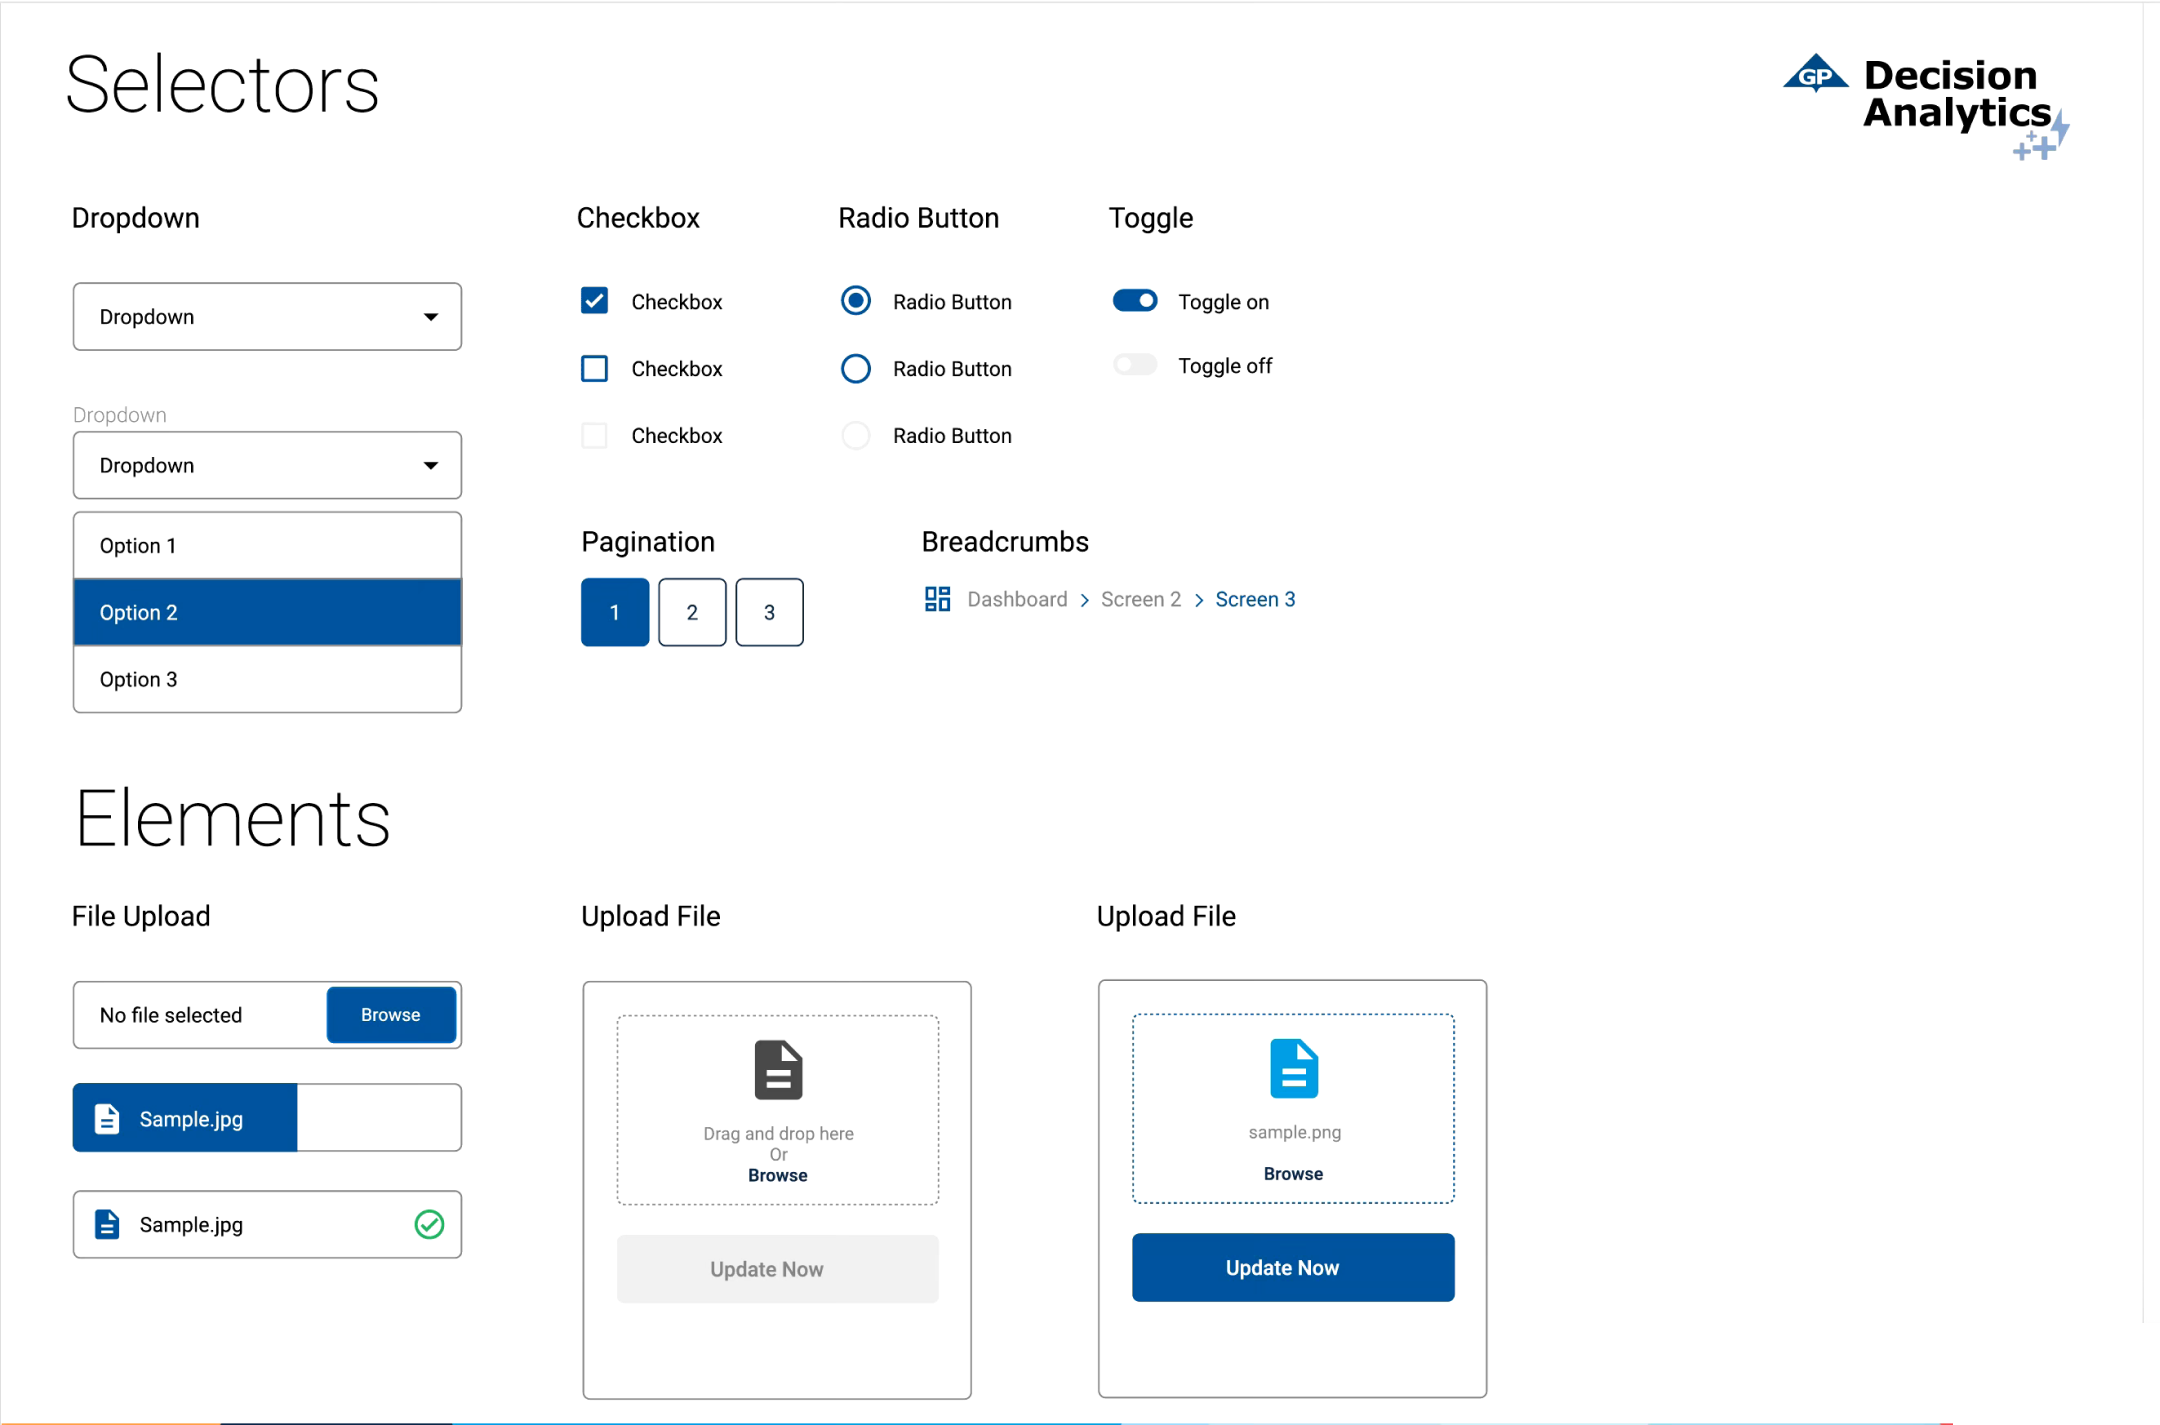The height and width of the screenshot is (1425, 2160).
Task: Click the breadcrumb dashboard grid icon
Action: pos(937,599)
